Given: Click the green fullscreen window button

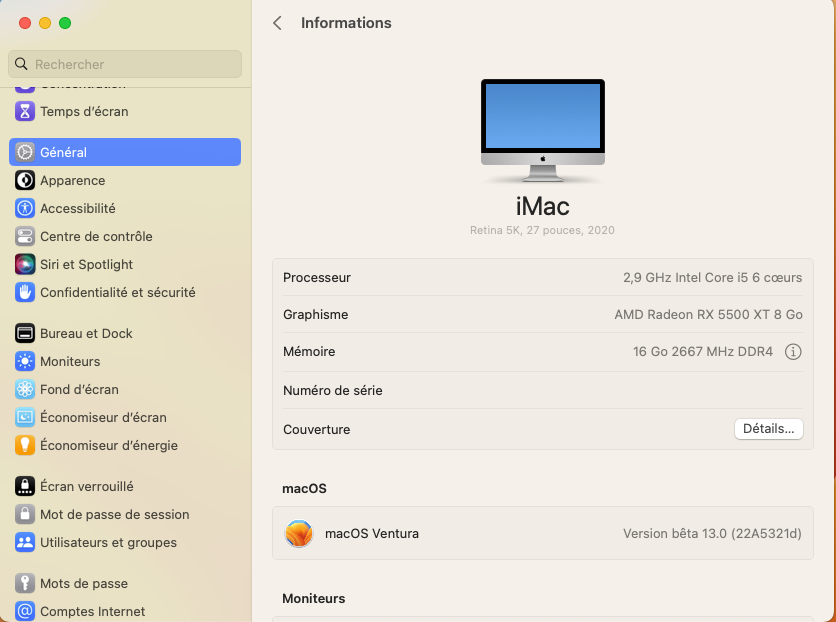Looking at the screenshot, I should point(65,23).
